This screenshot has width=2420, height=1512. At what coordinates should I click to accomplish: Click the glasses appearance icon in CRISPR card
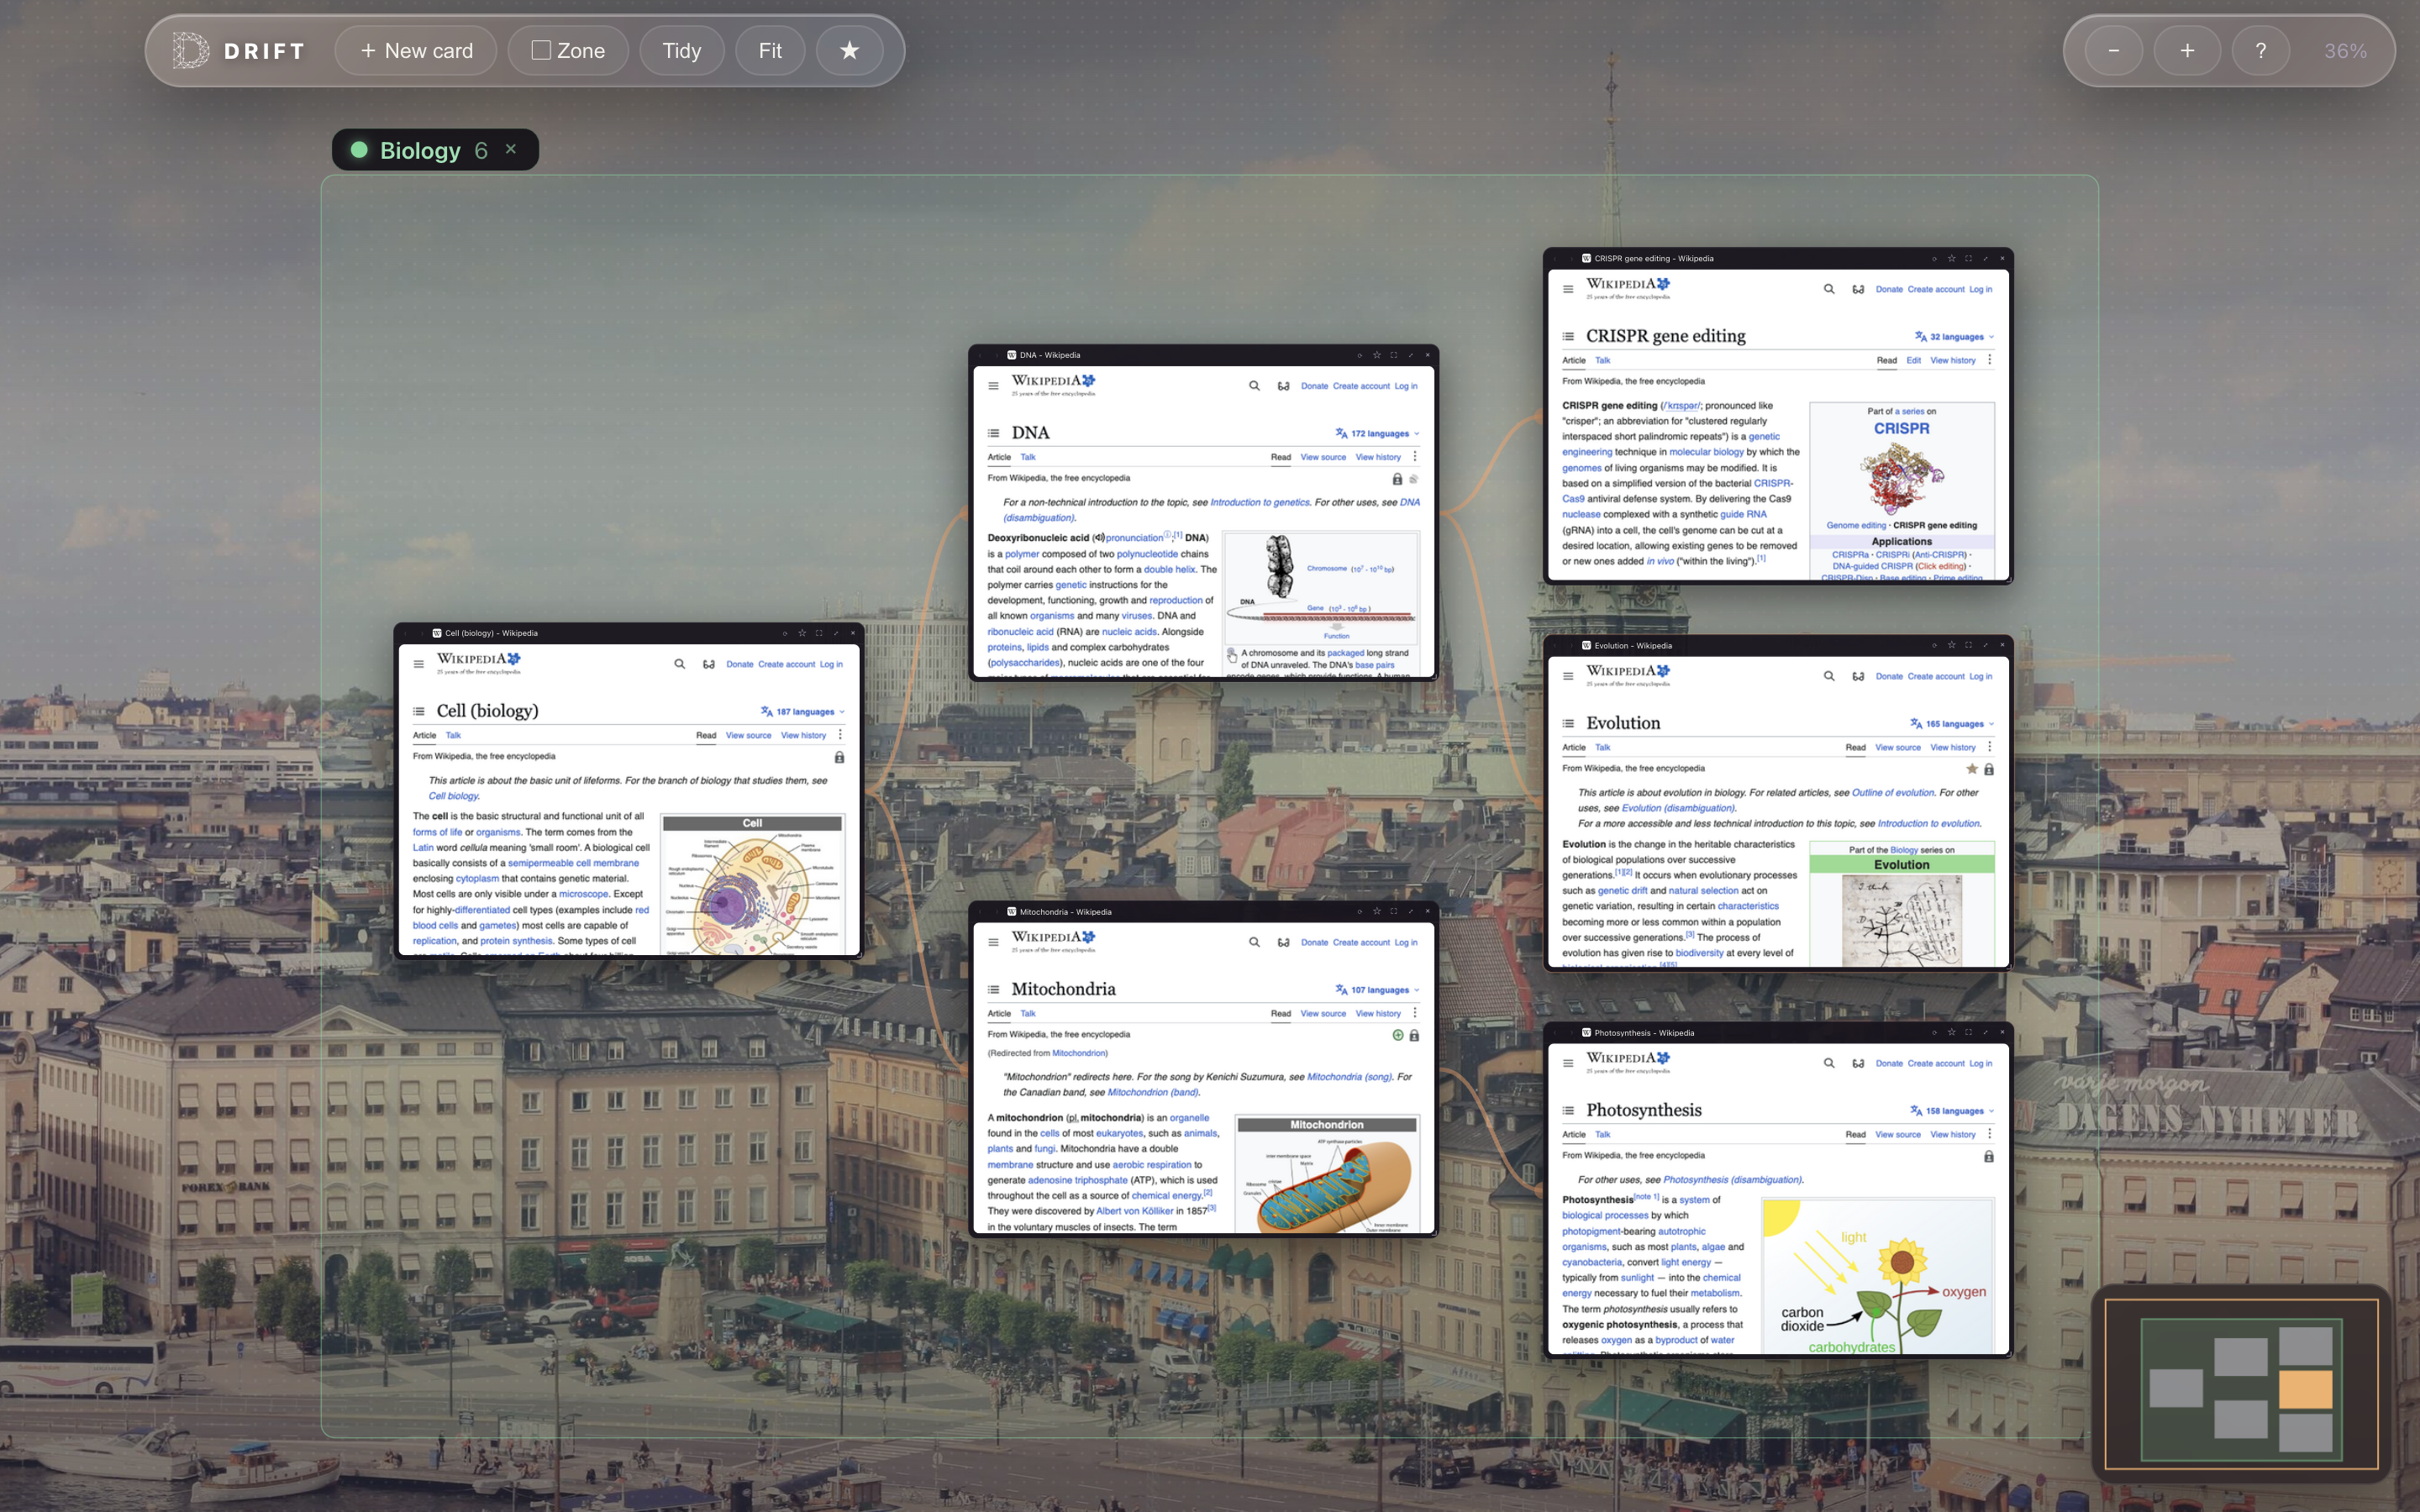click(1858, 289)
